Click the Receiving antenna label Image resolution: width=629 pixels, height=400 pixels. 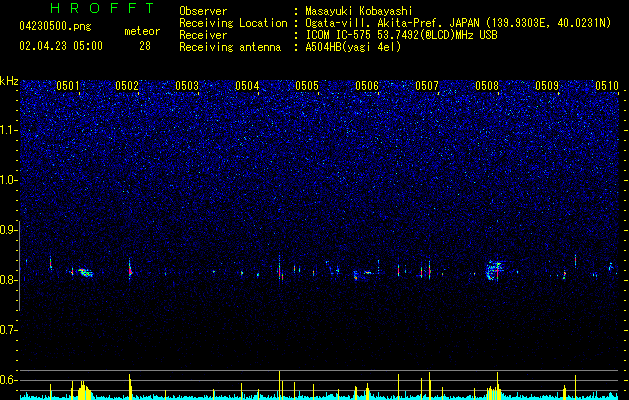tap(230, 47)
